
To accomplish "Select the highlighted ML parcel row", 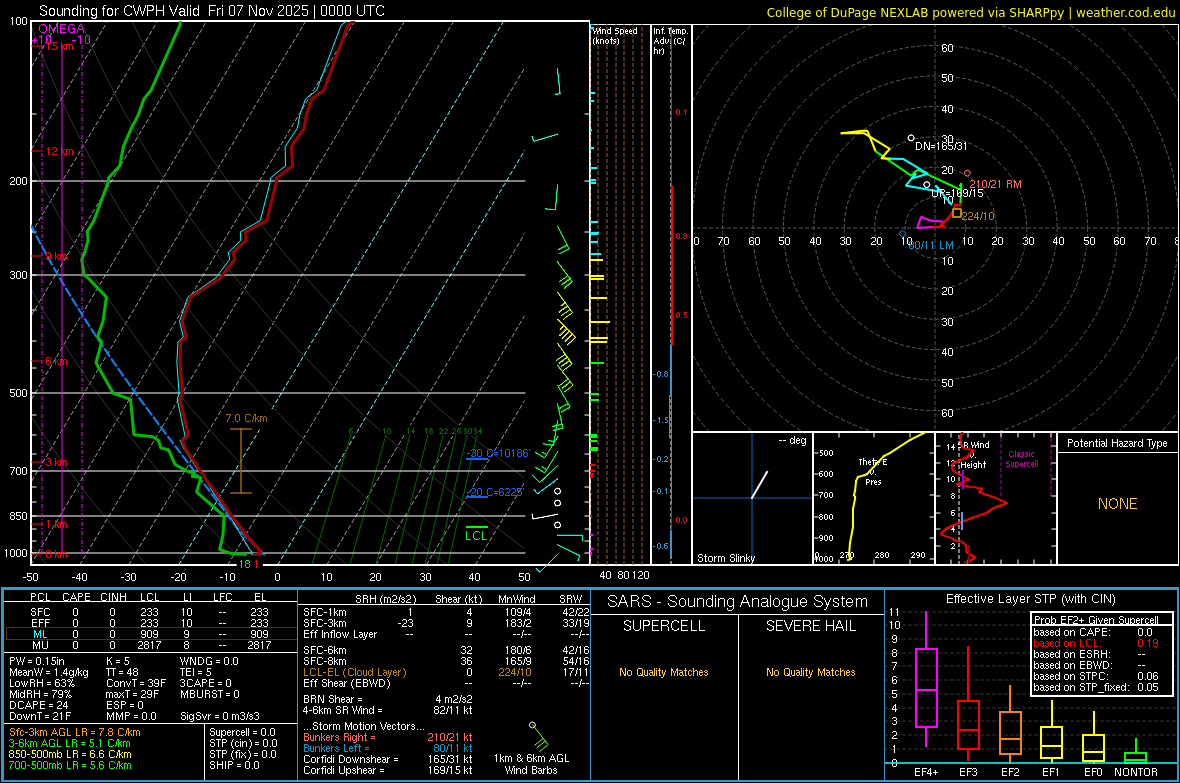I will [151, 634].
